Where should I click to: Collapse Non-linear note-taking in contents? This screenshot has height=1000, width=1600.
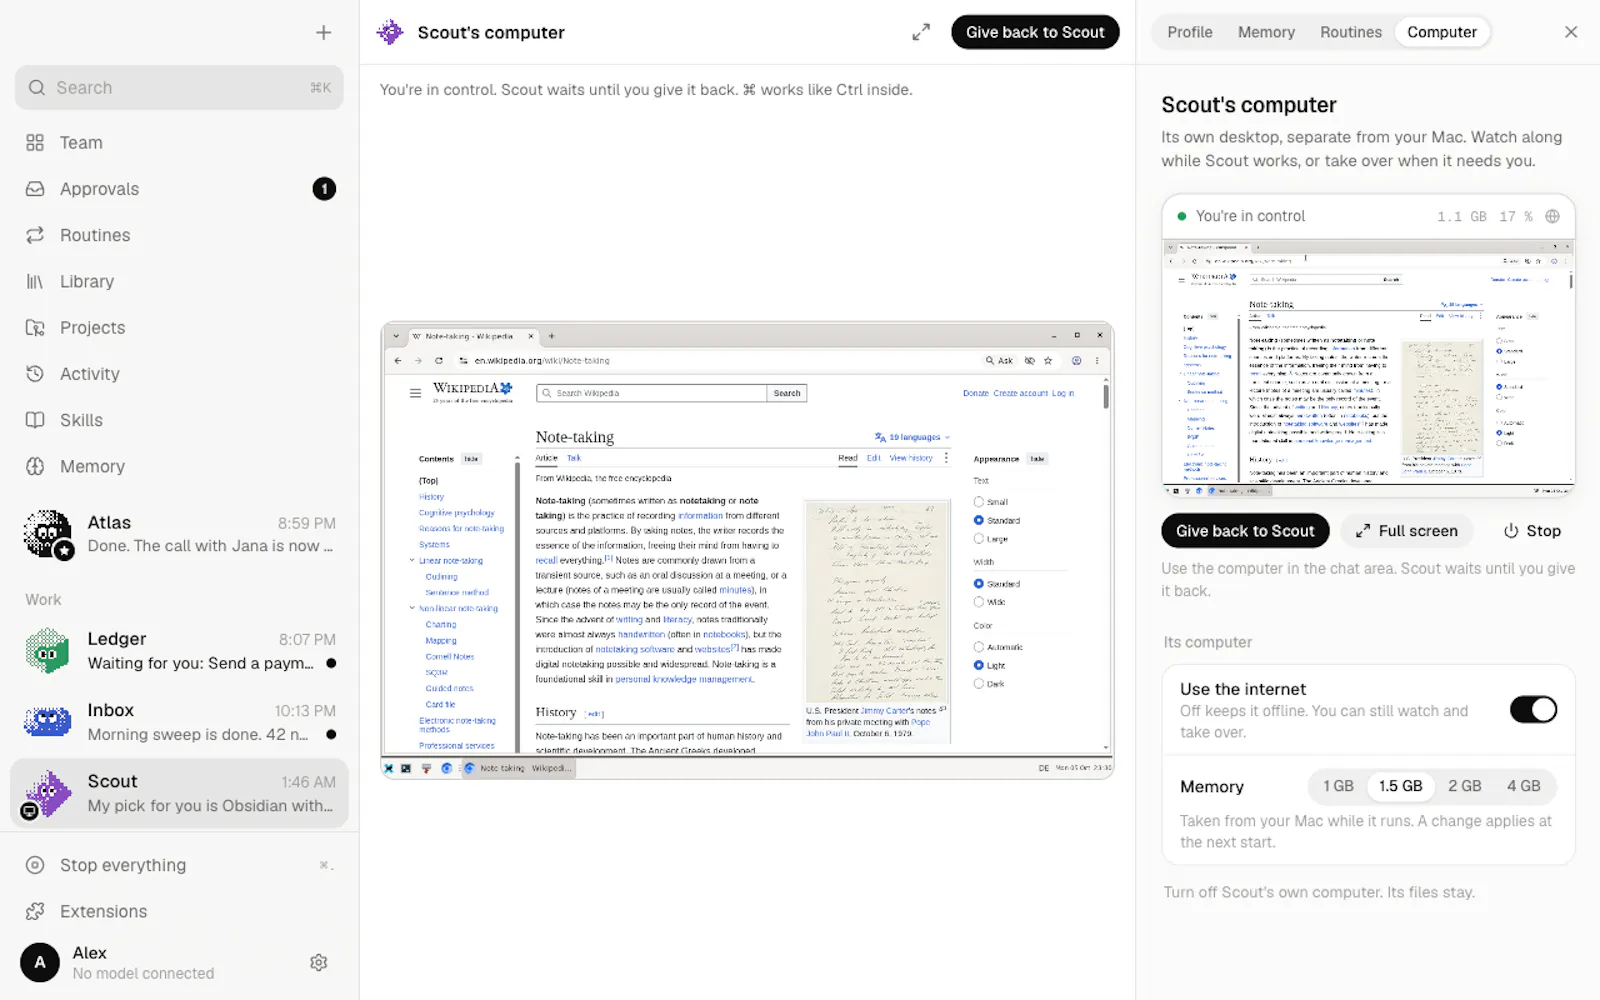tap(412, 608)
